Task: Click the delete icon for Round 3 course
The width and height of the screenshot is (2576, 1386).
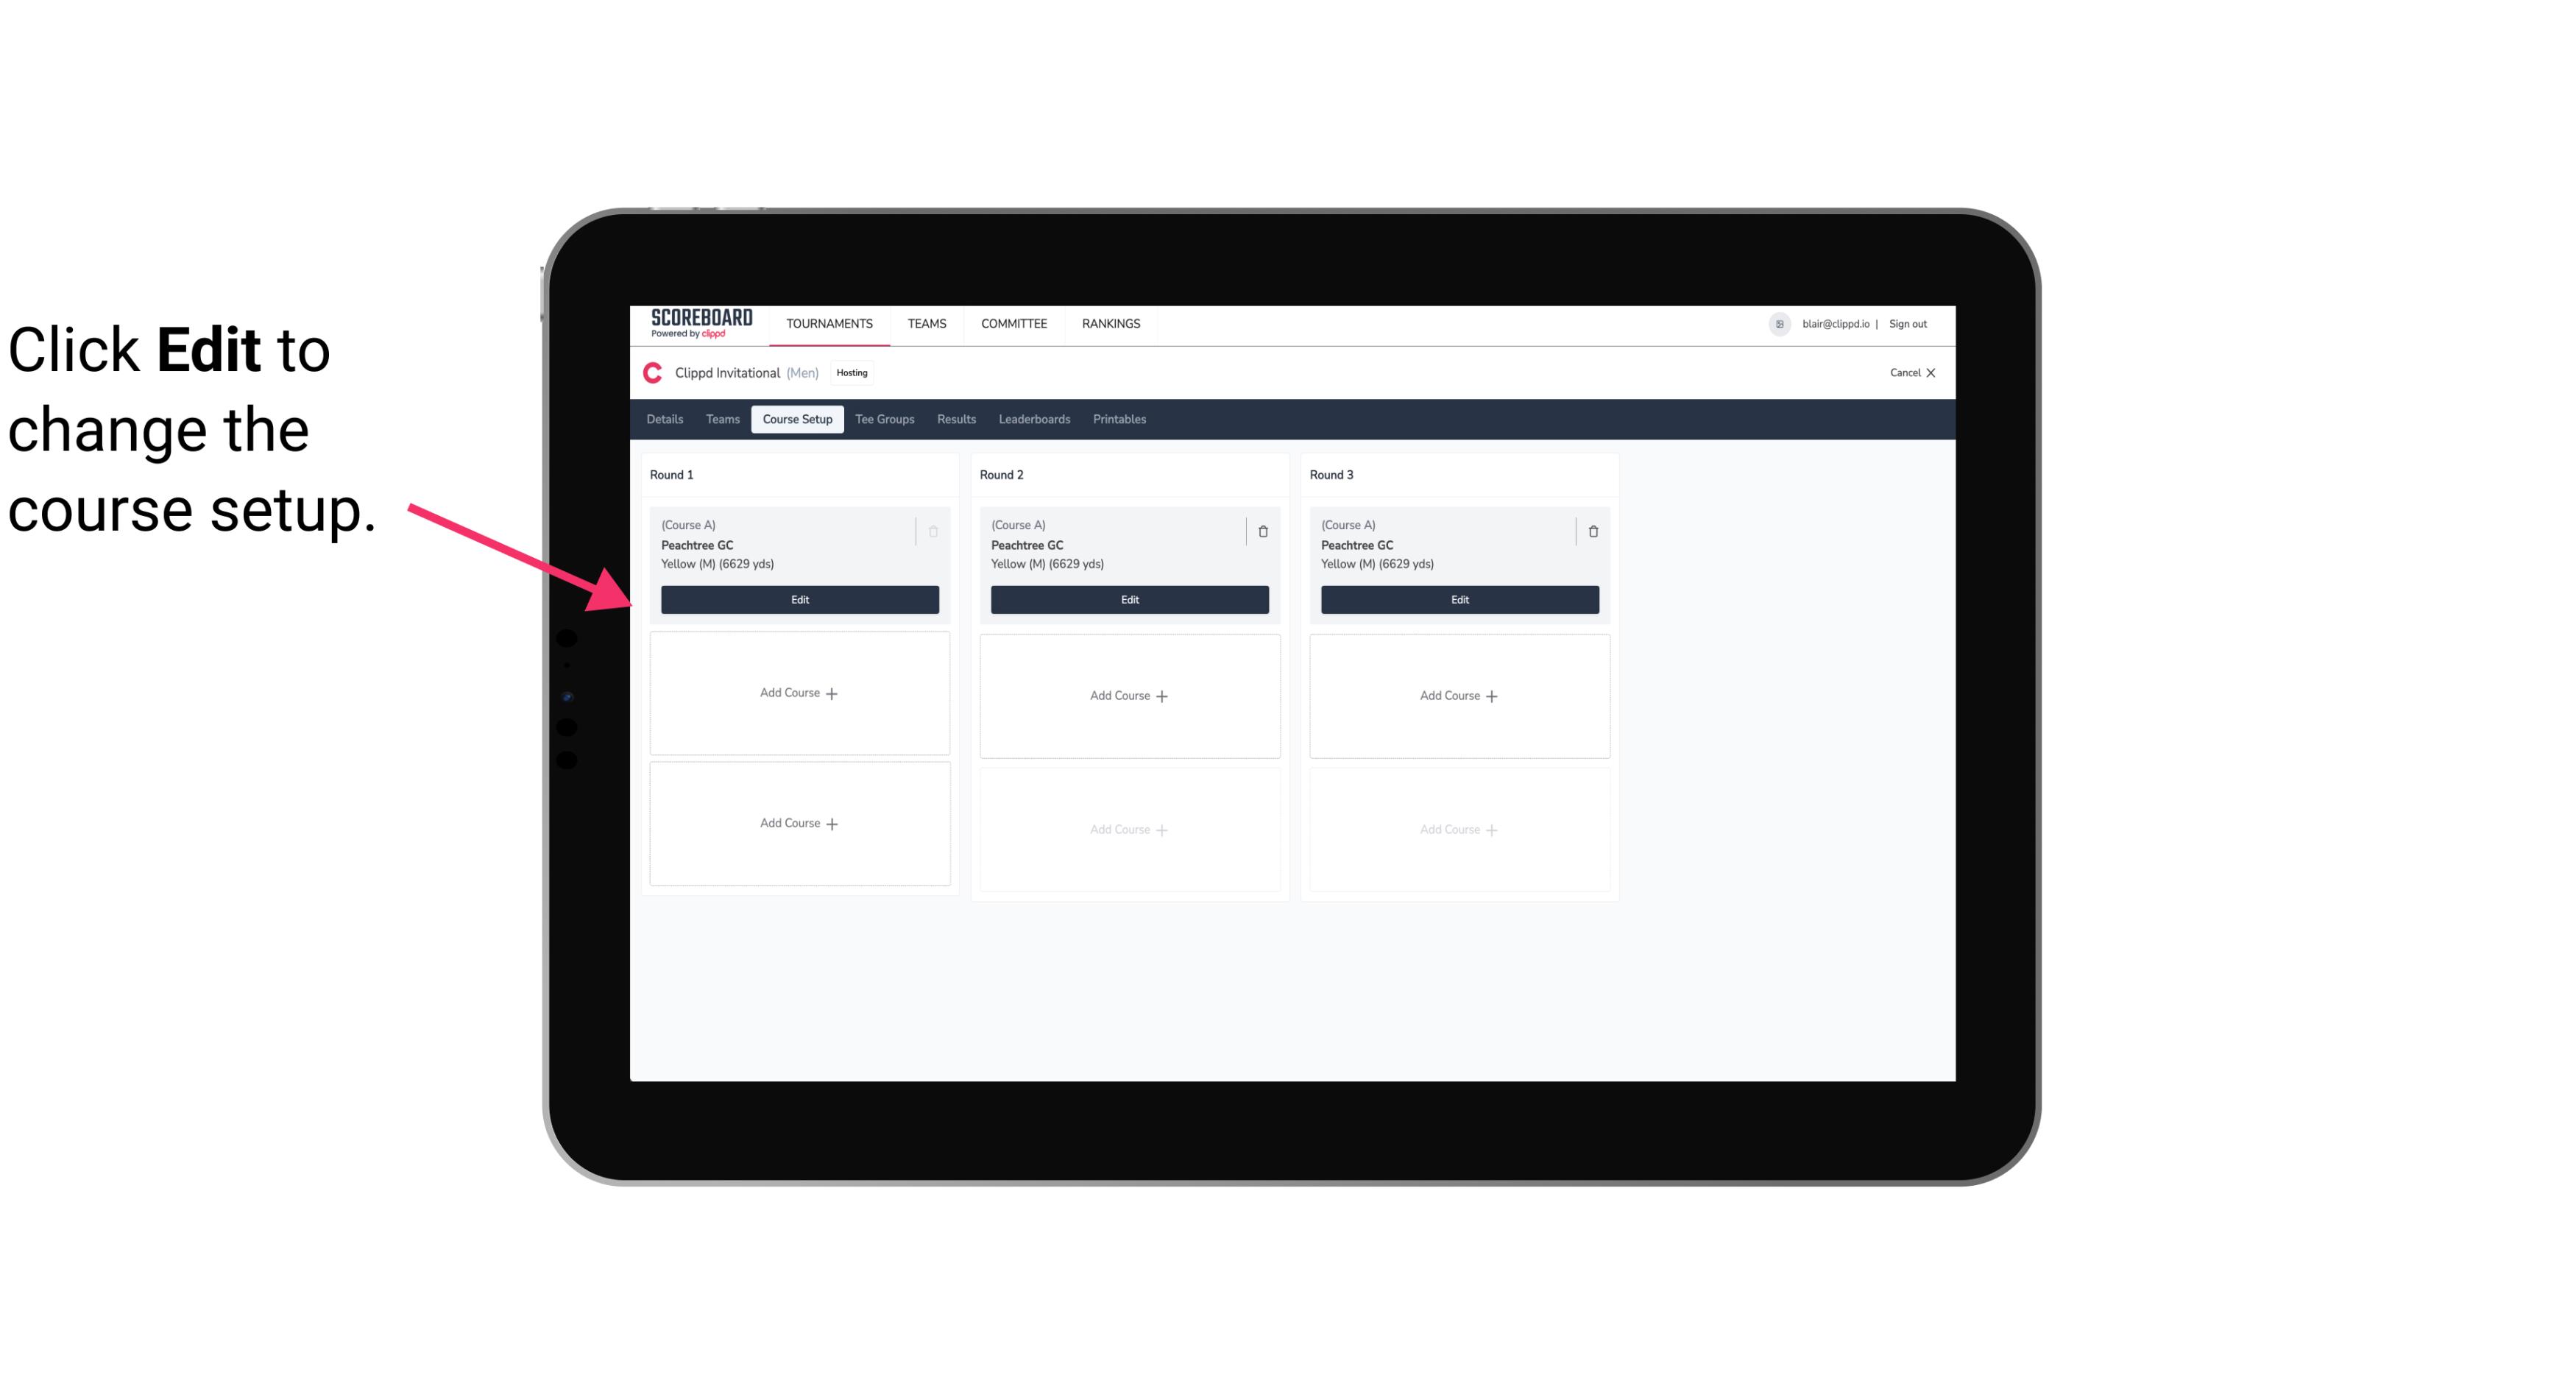Action: pos(1593,529)
